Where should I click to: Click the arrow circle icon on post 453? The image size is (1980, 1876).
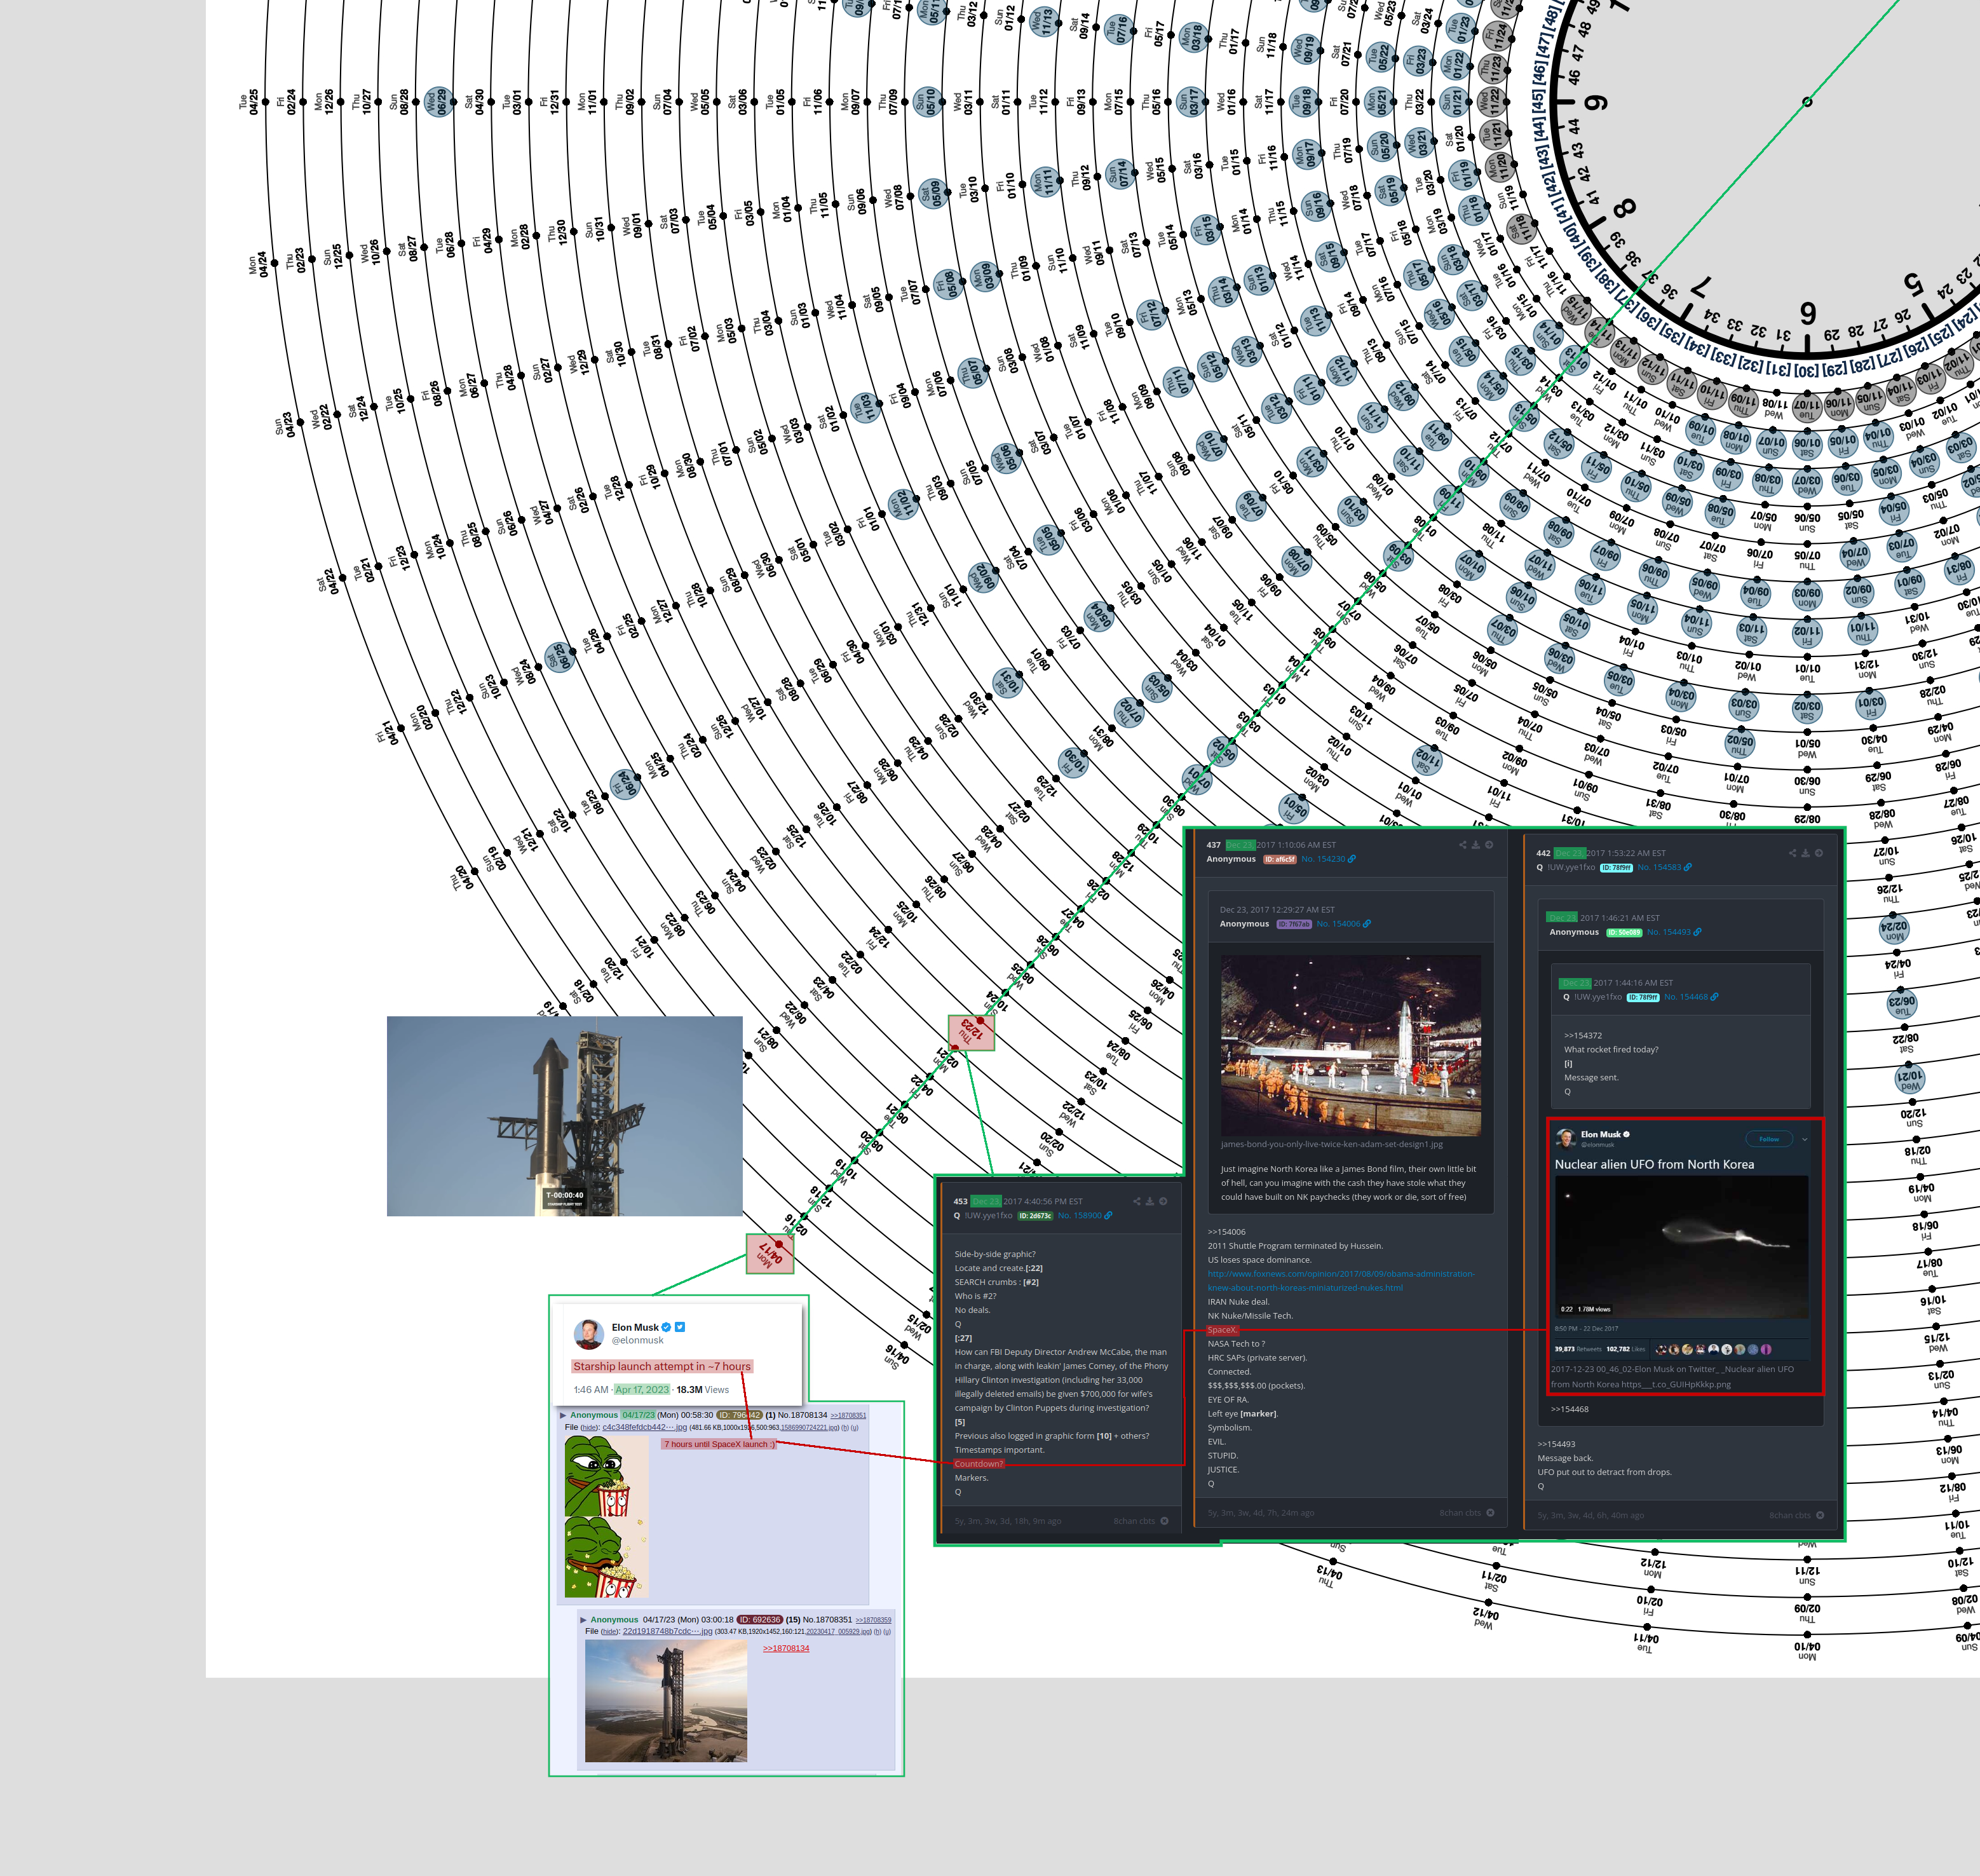tap(1163, 1201)
